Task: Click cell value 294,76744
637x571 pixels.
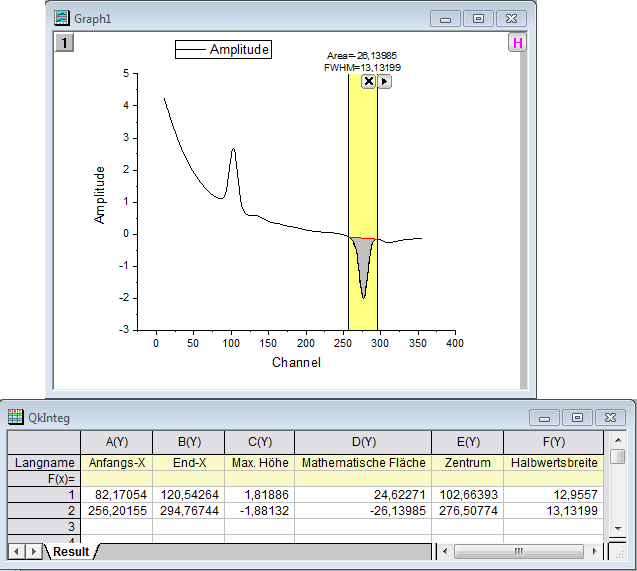Action: [188, 510]
